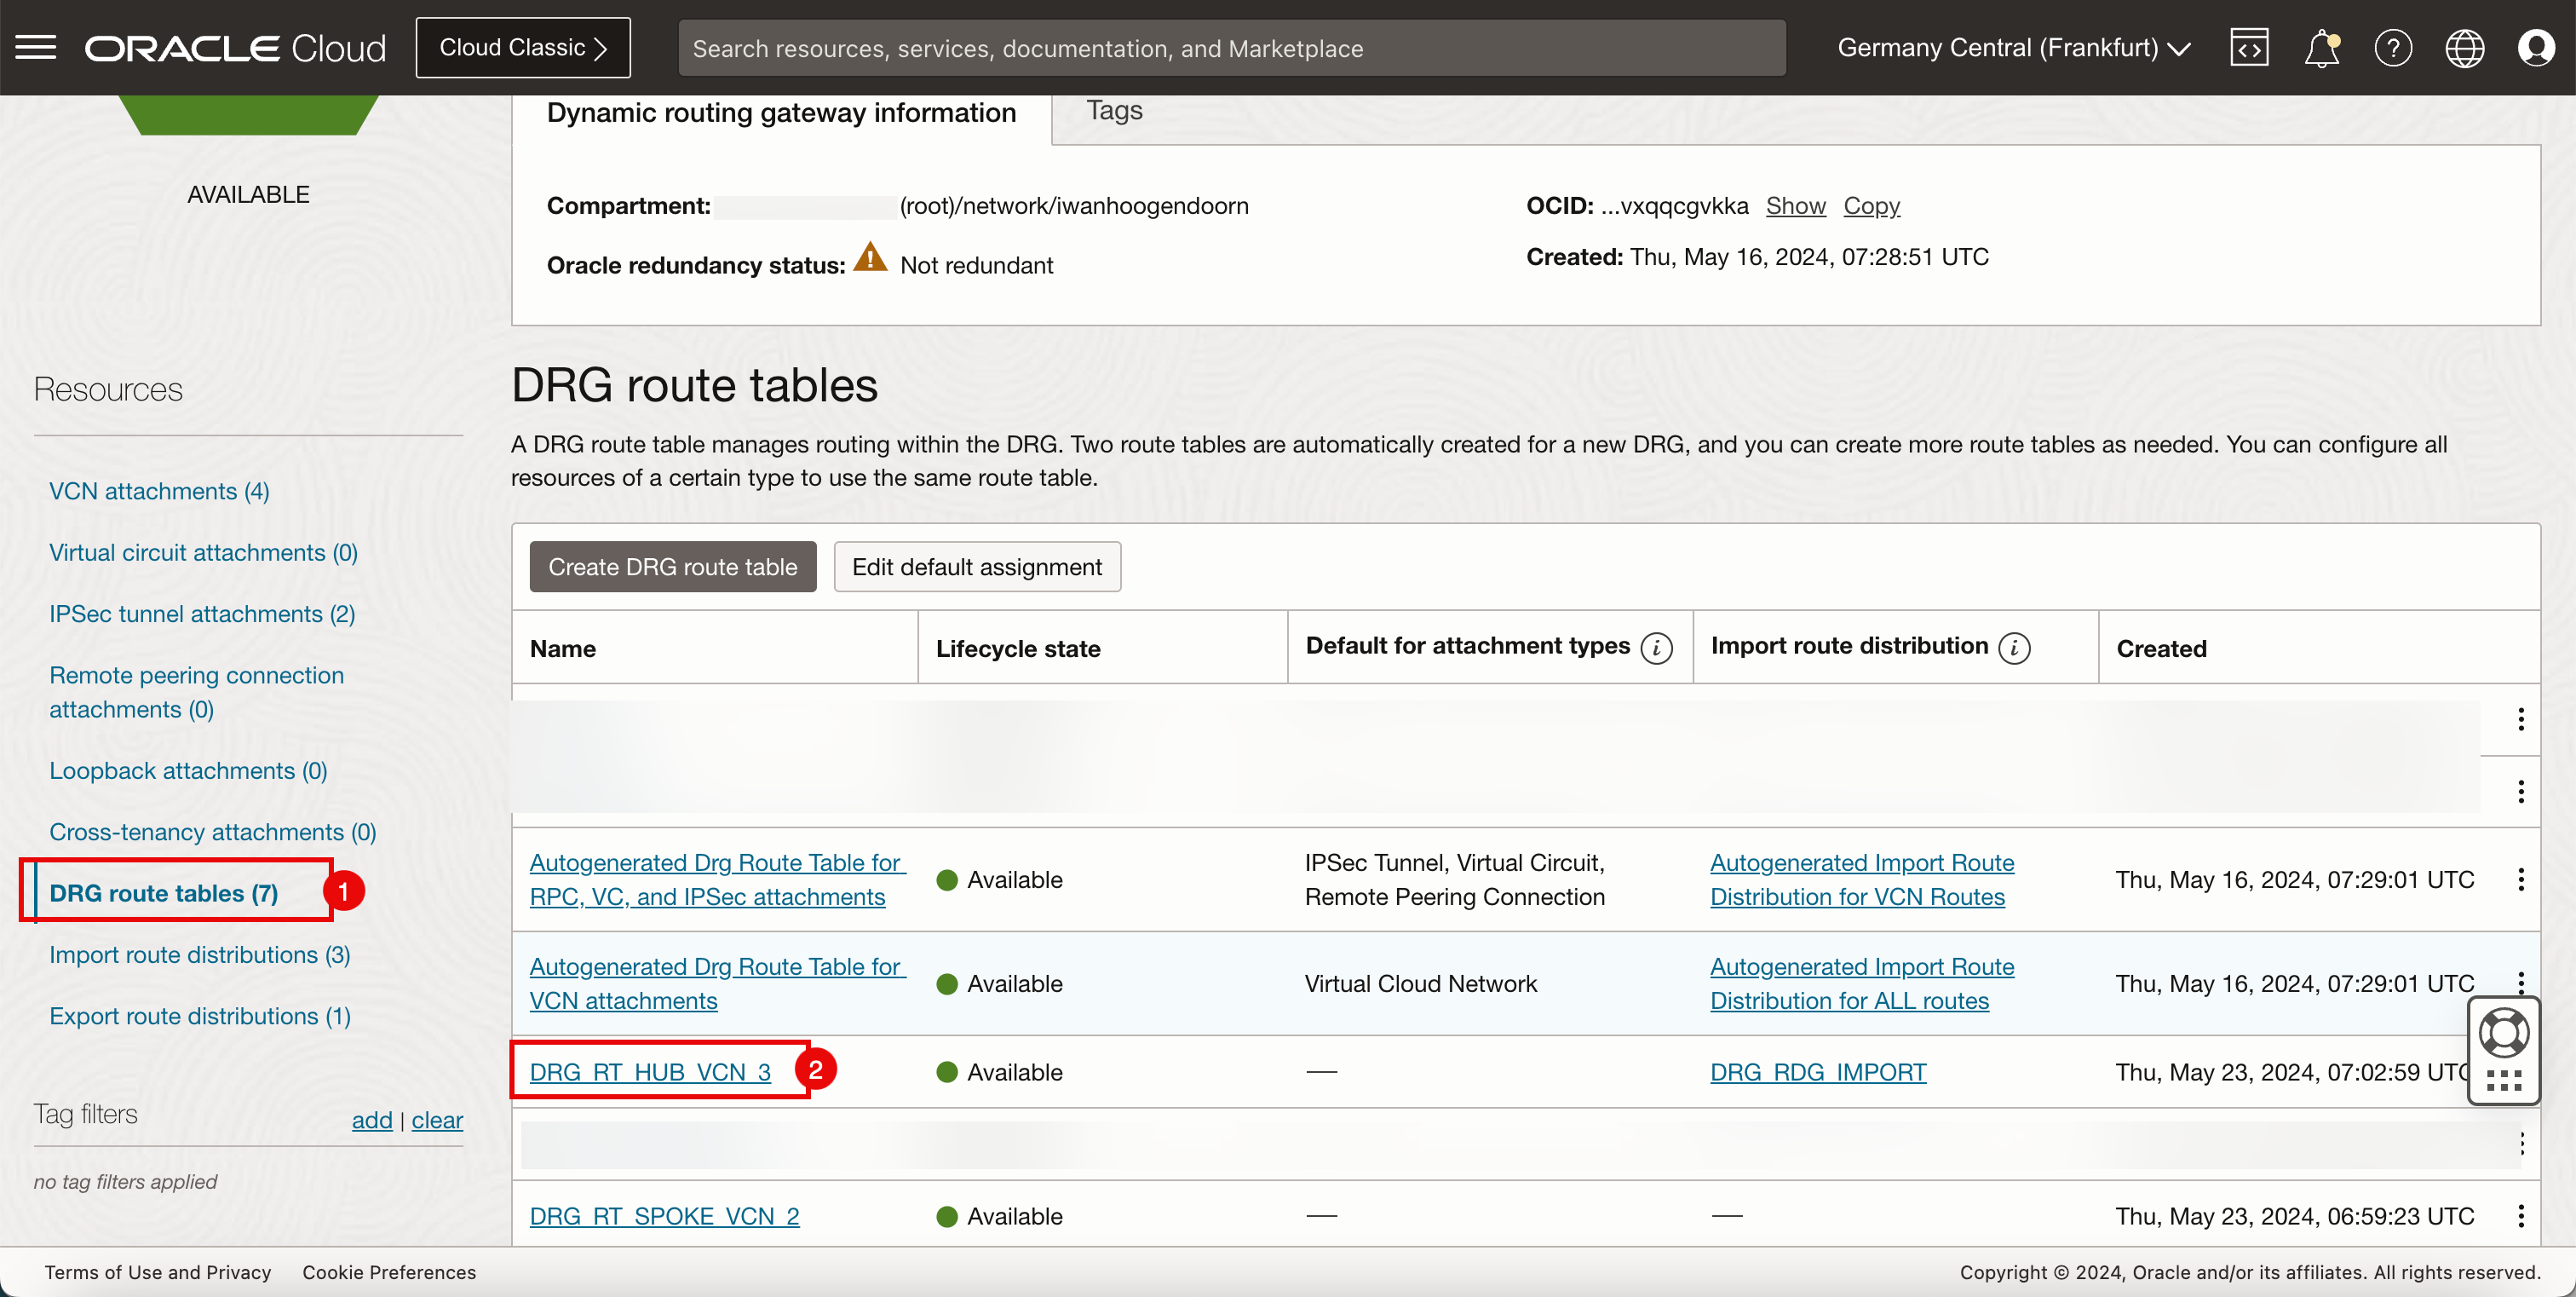Image resolution: width=2576 pixels, height=1297 pixels.
Task: Click the Create DRG route table button
Action: (x=671, y=566)
